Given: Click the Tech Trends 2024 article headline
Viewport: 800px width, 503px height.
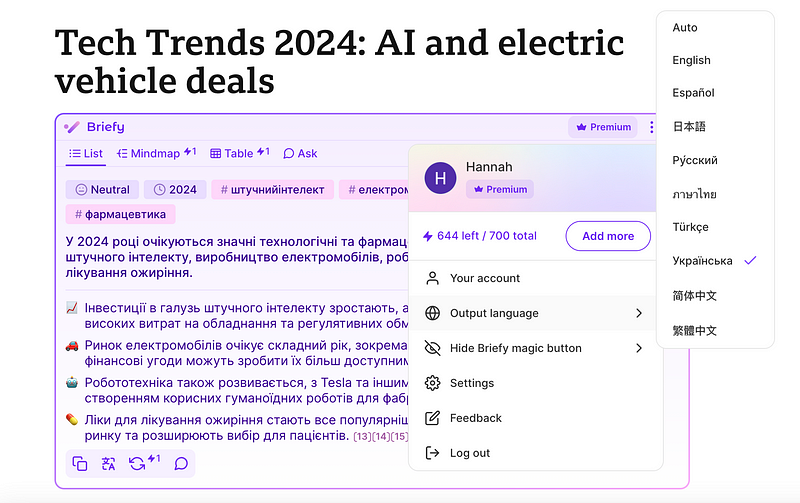Looking at the screenshot, I should (x=339, y=61).
